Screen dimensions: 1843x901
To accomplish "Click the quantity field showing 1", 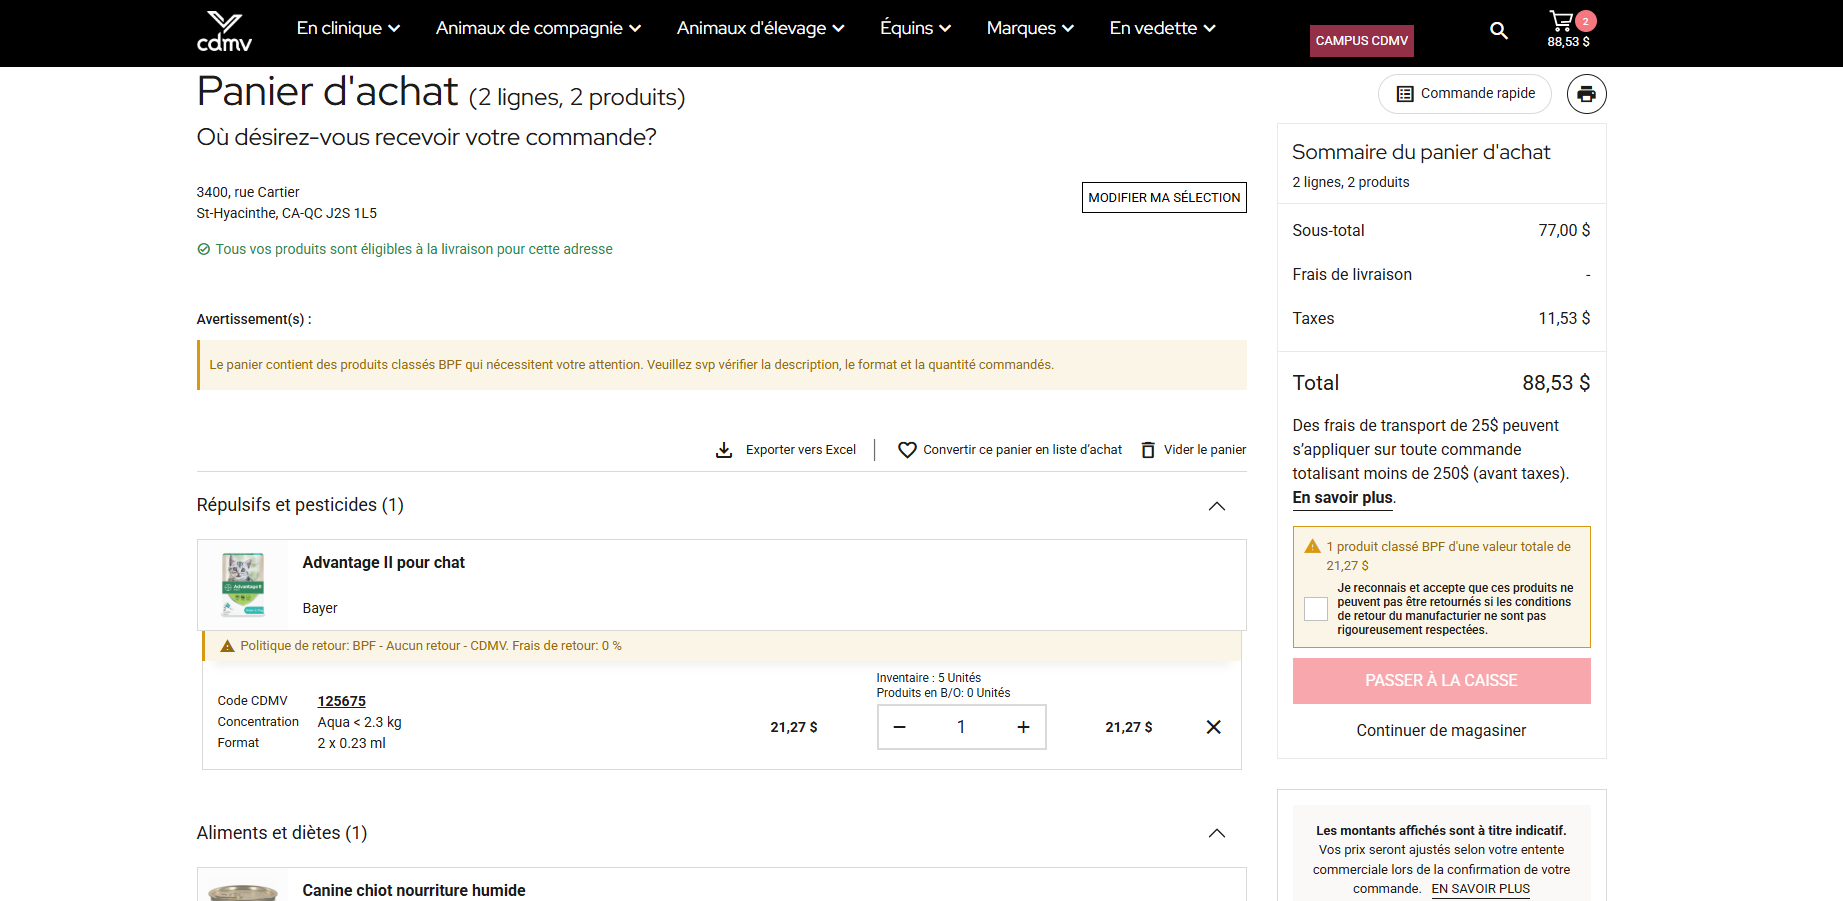I will tap(961, 727).
